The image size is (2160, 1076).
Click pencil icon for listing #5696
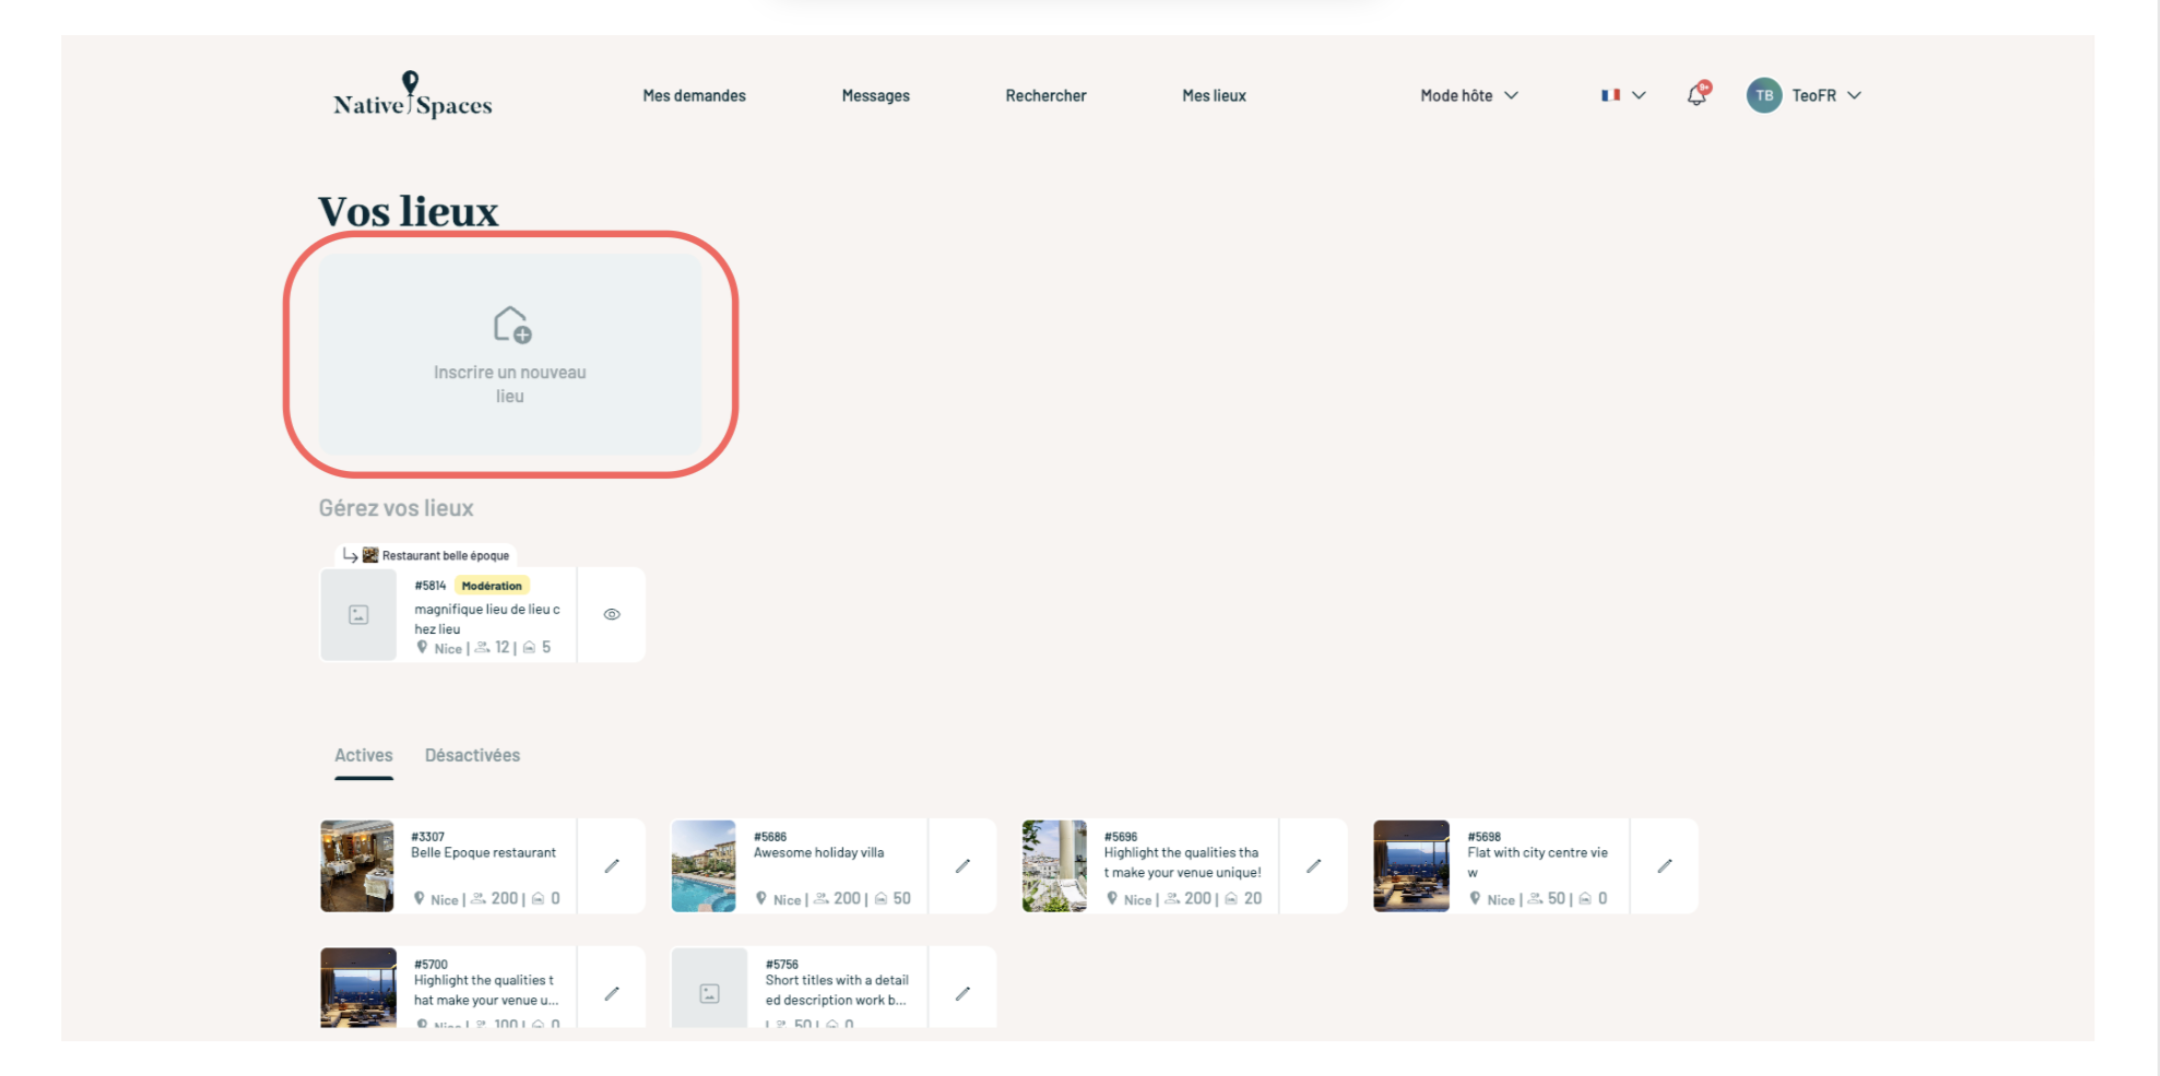click(x=1313, y=866)
